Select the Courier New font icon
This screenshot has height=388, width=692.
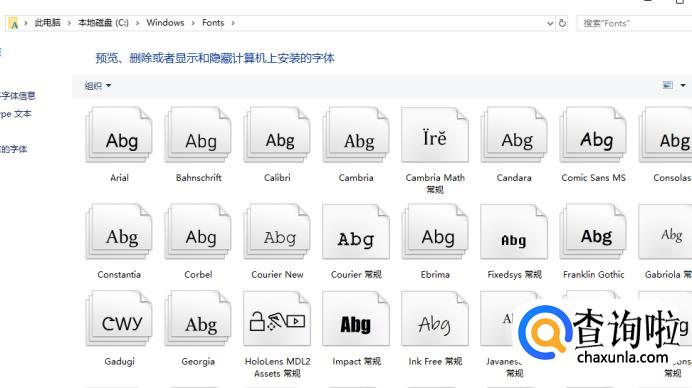click(x=277, y=232)
